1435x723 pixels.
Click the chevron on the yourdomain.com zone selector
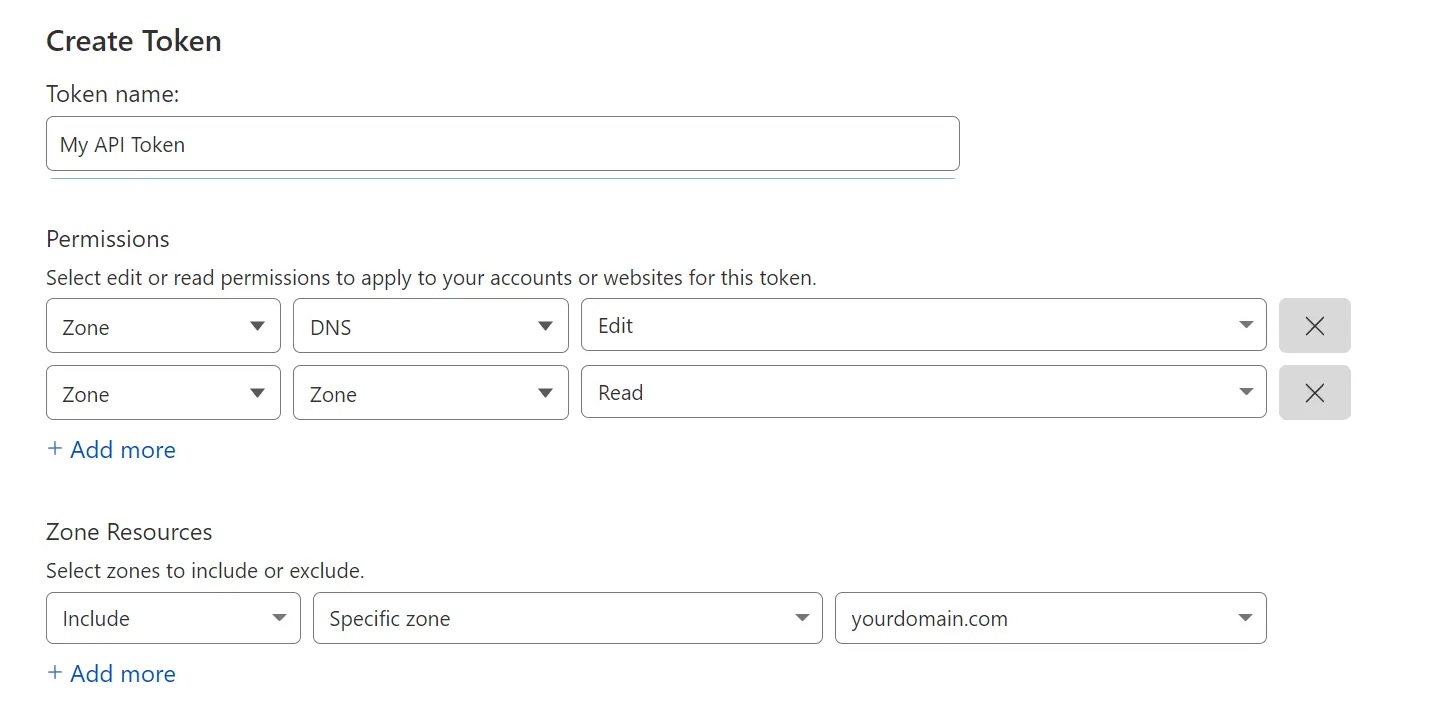pos(1245,618)
